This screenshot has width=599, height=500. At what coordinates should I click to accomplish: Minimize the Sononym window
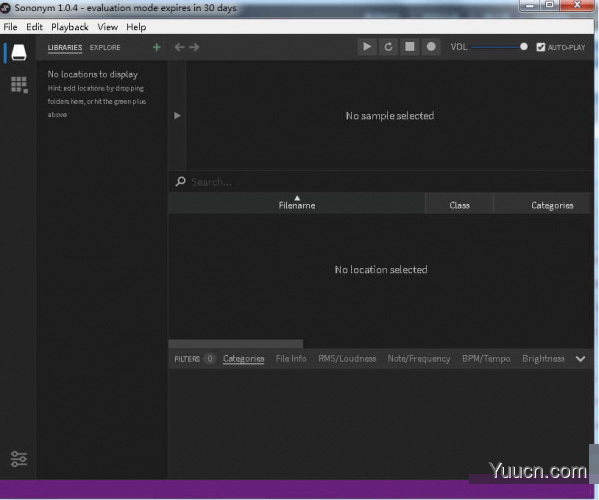point(529,5)
